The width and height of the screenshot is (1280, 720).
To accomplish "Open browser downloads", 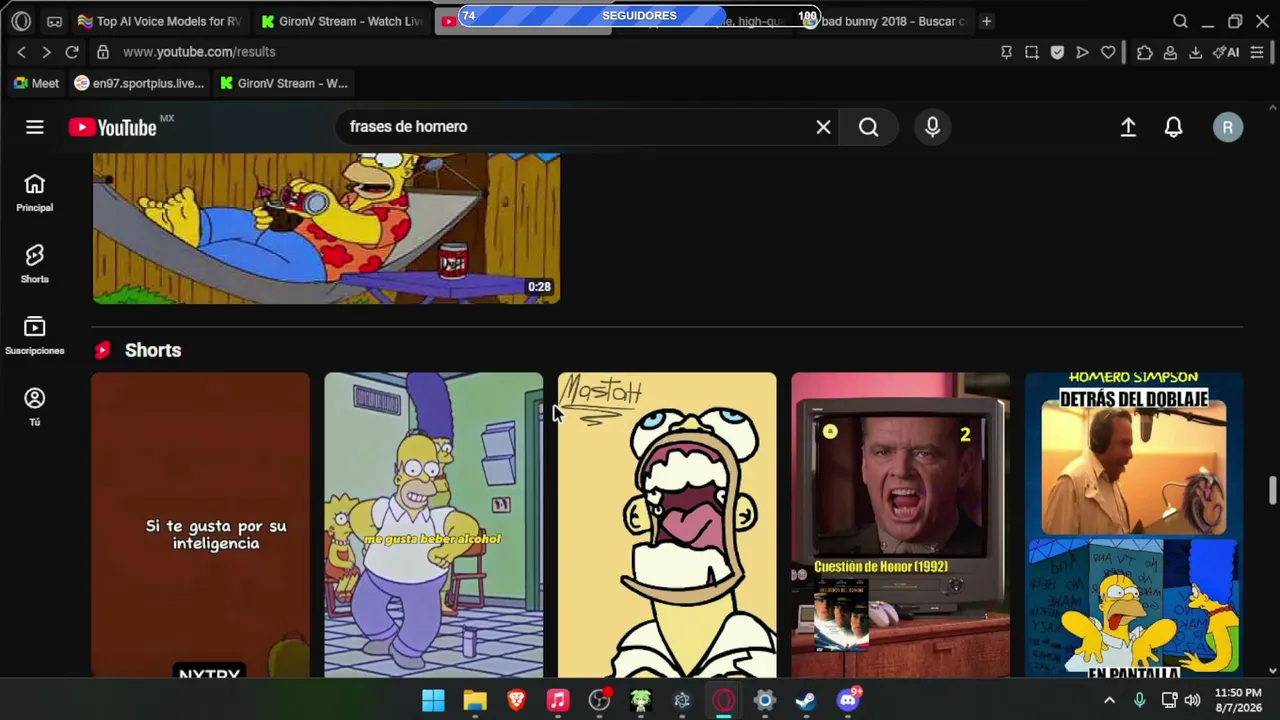I will (1195, 52).
